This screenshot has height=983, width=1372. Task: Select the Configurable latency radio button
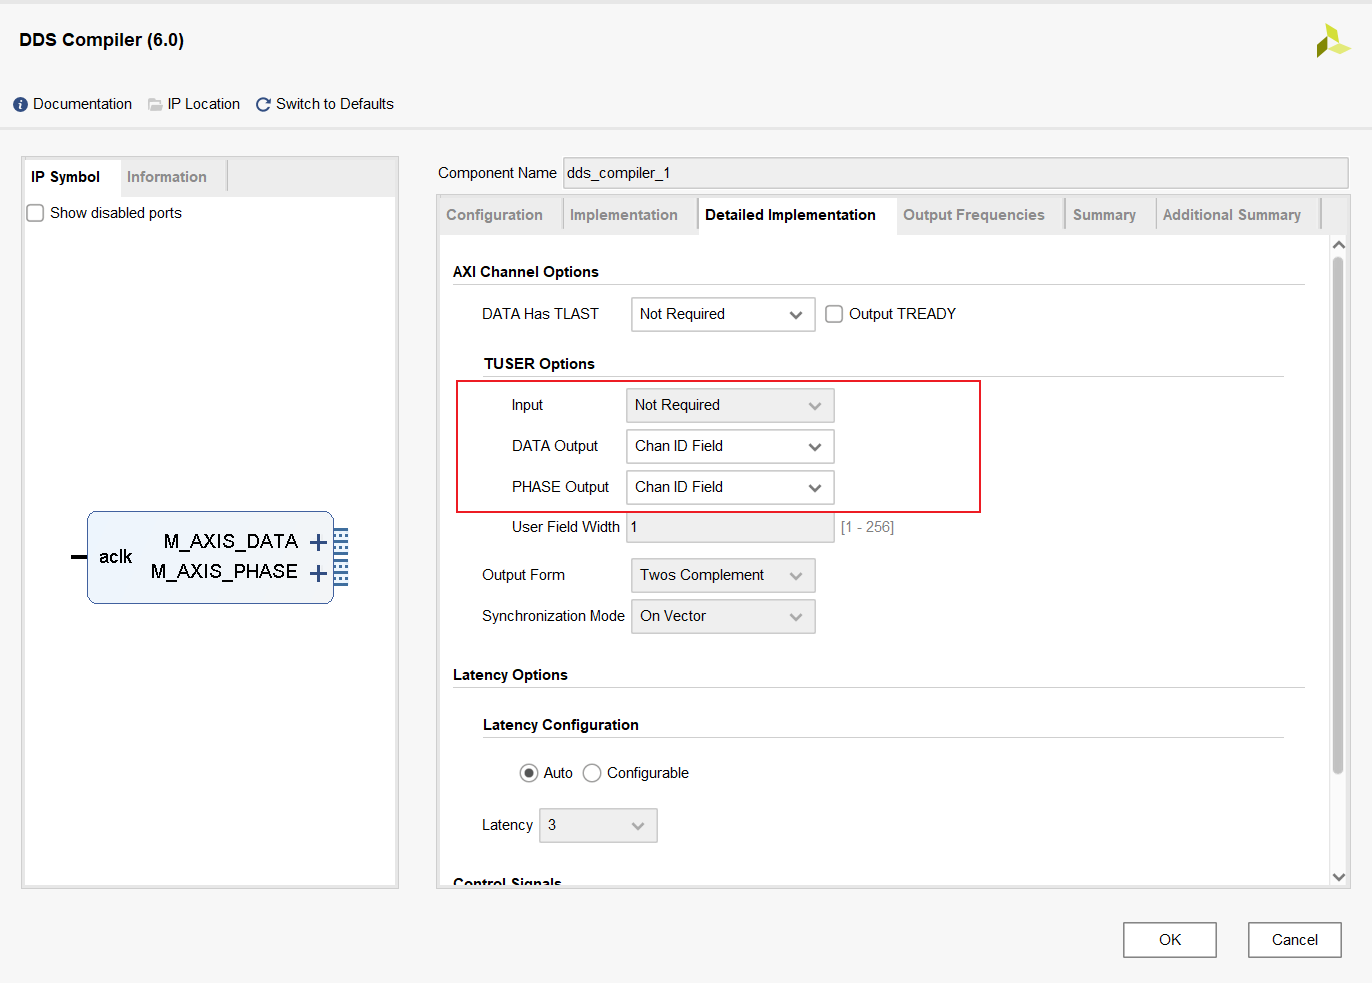592,773
